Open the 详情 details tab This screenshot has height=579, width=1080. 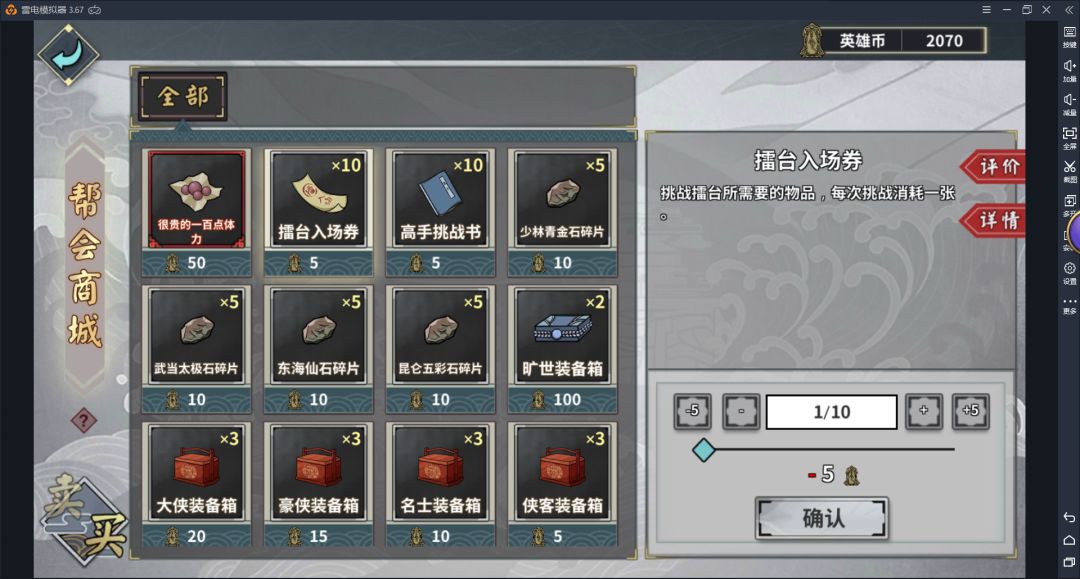coord(994,220)
